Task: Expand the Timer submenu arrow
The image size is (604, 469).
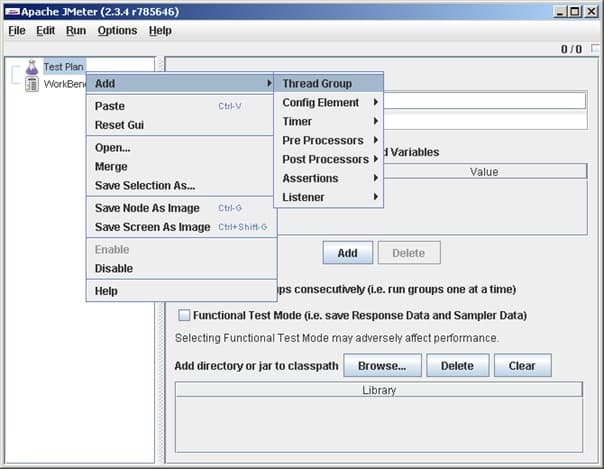Action: pyautogui.click(x=376, y=121)
